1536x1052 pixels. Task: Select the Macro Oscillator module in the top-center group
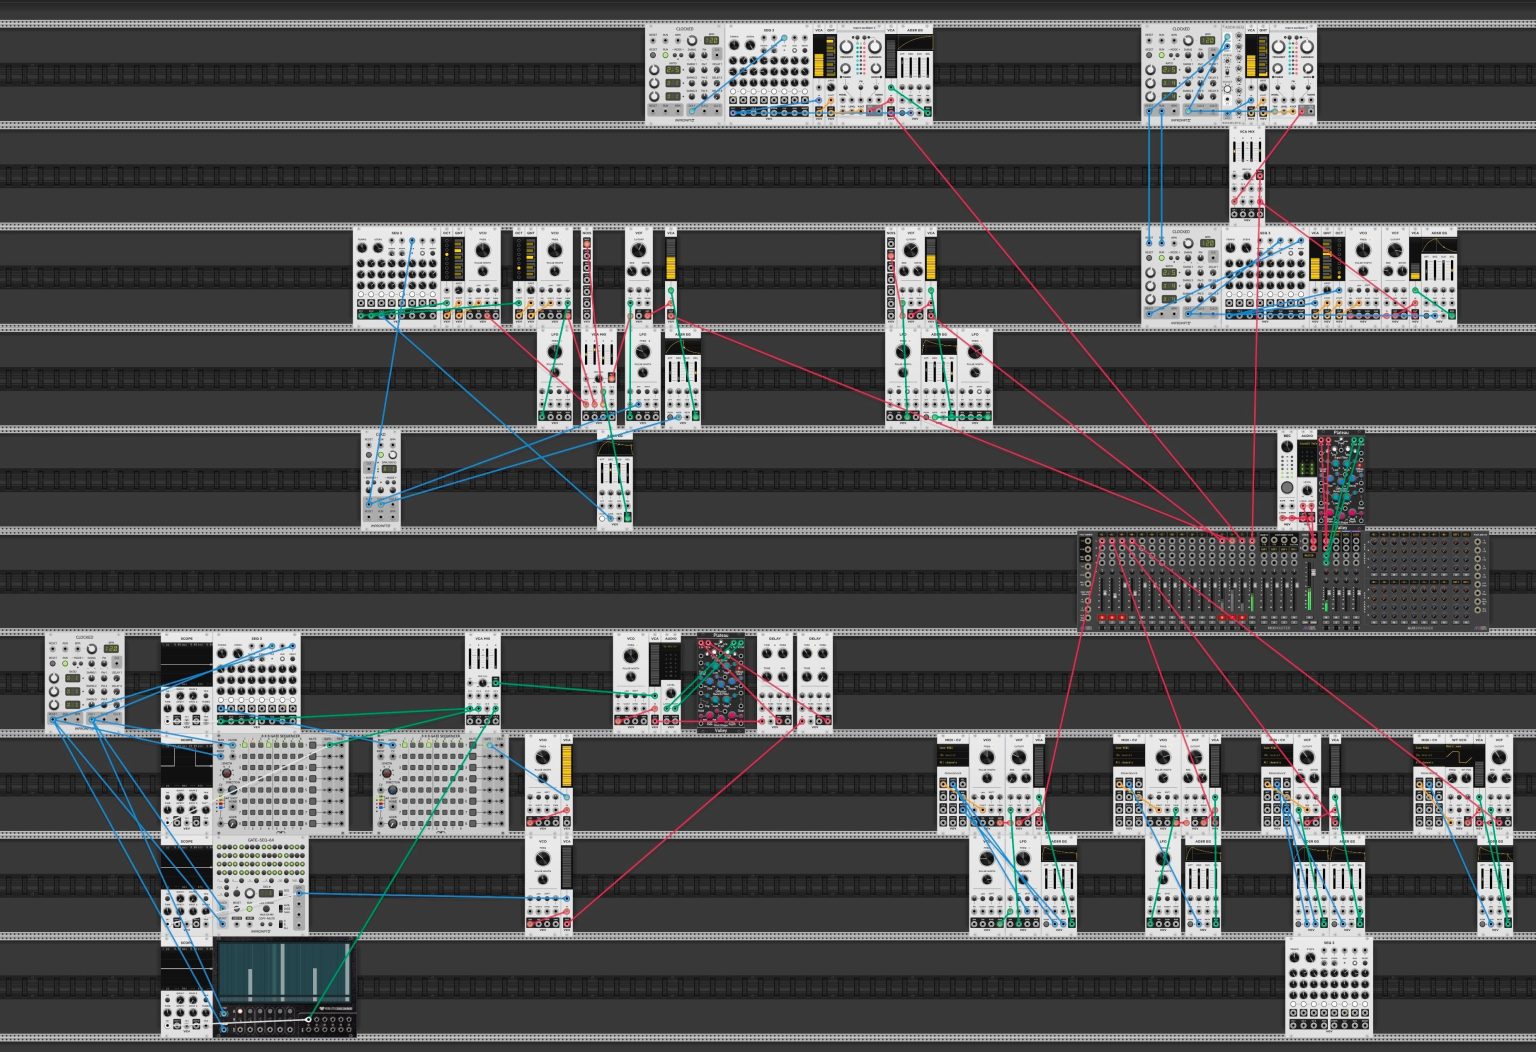pyautogui.click(x=861, y=73)
